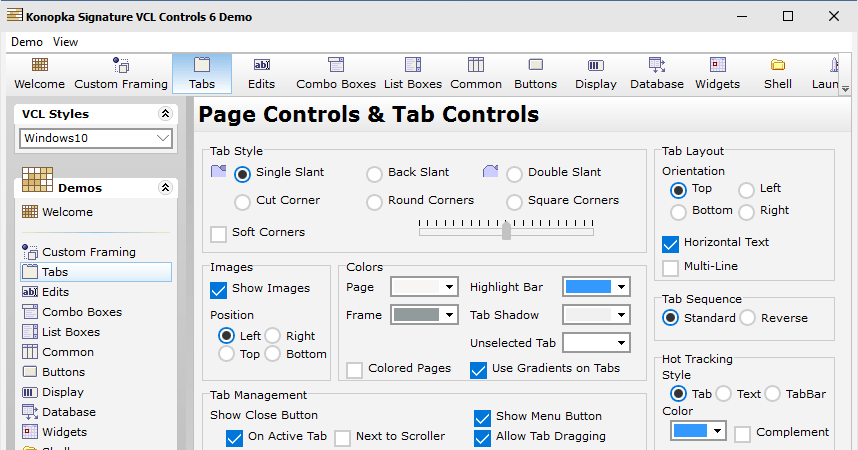
Task: Select the Reverse tab sequence
Action: [x=747, y=318]
